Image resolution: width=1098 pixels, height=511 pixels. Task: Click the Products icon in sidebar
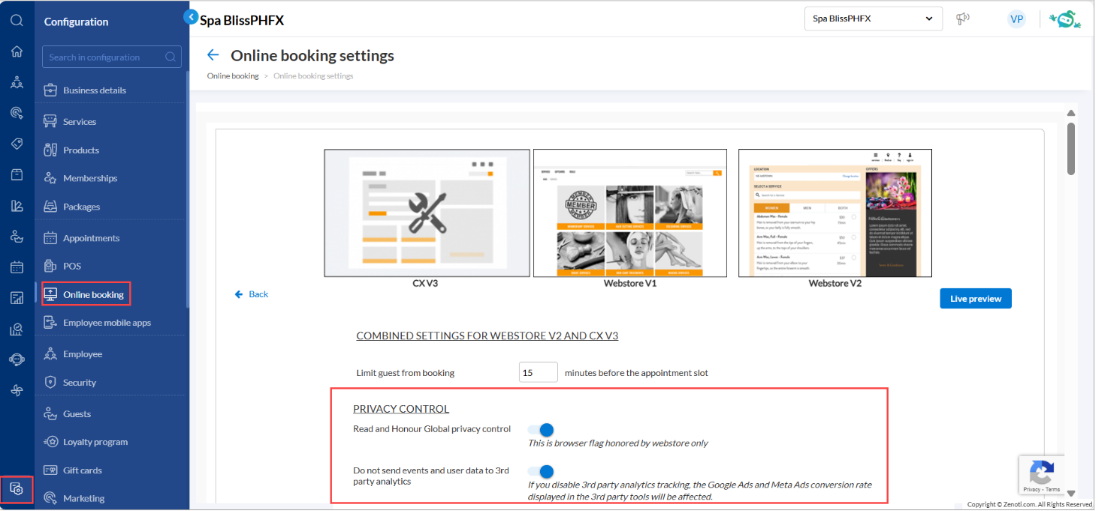click(x=50, y=150)
